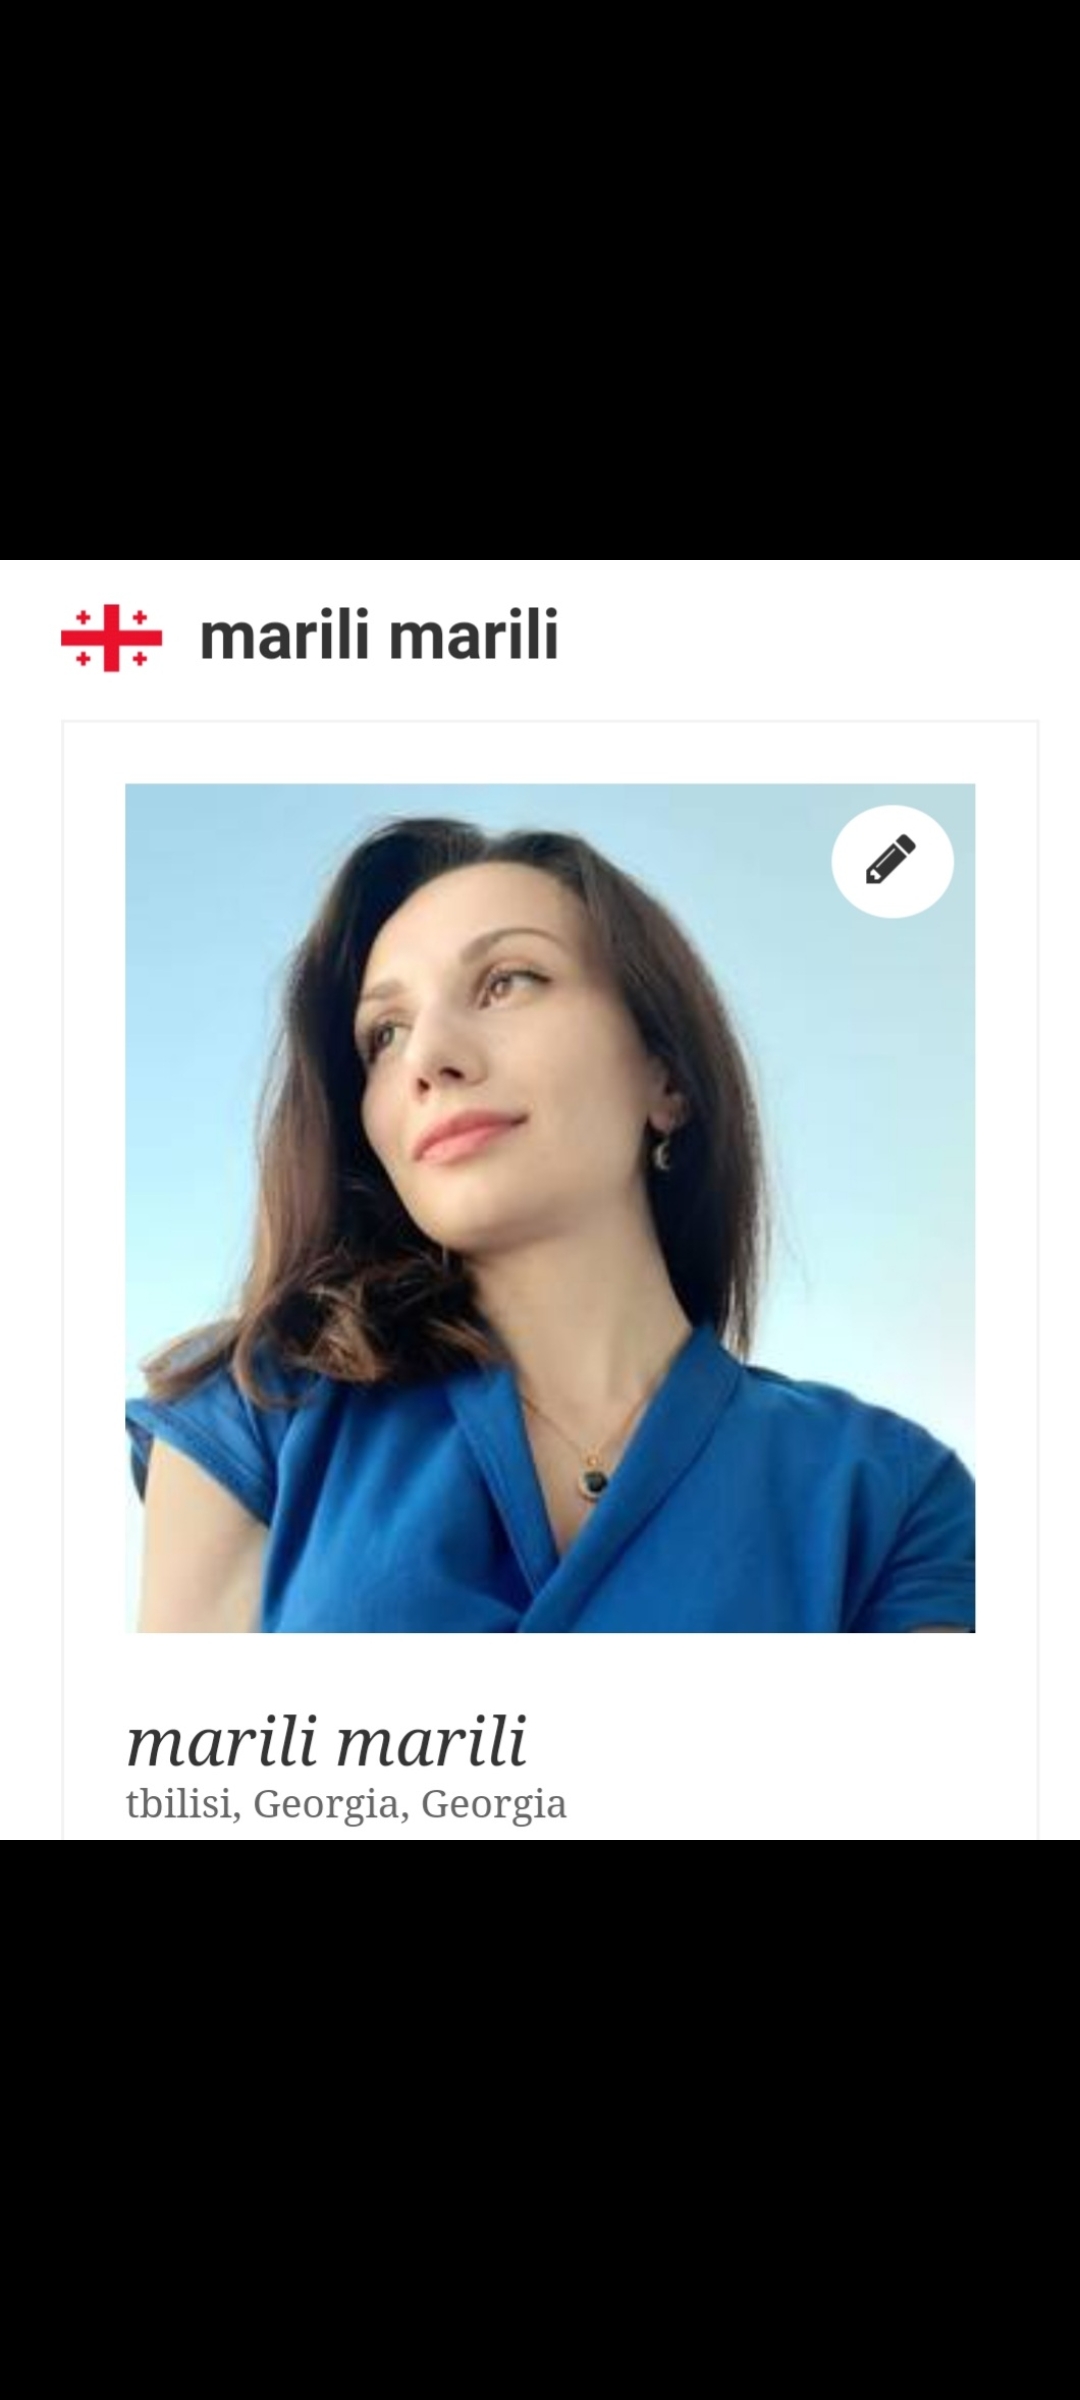Tap the black area above the page header
This screenshot has width=1080, height=2400.
(540, 280)
